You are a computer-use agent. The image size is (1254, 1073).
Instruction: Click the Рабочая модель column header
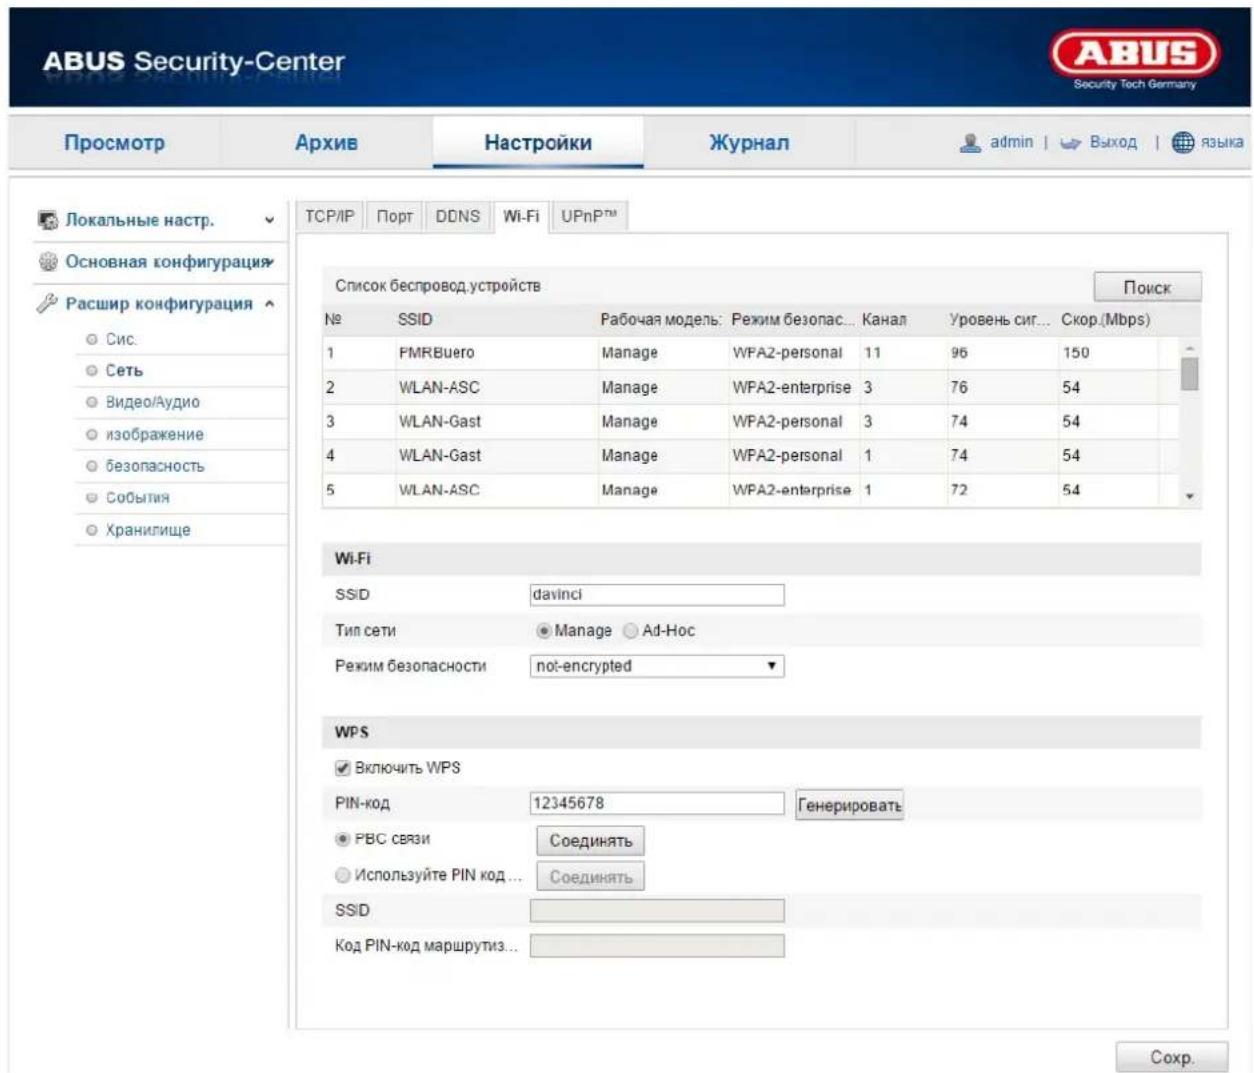[x=660, y=320]
